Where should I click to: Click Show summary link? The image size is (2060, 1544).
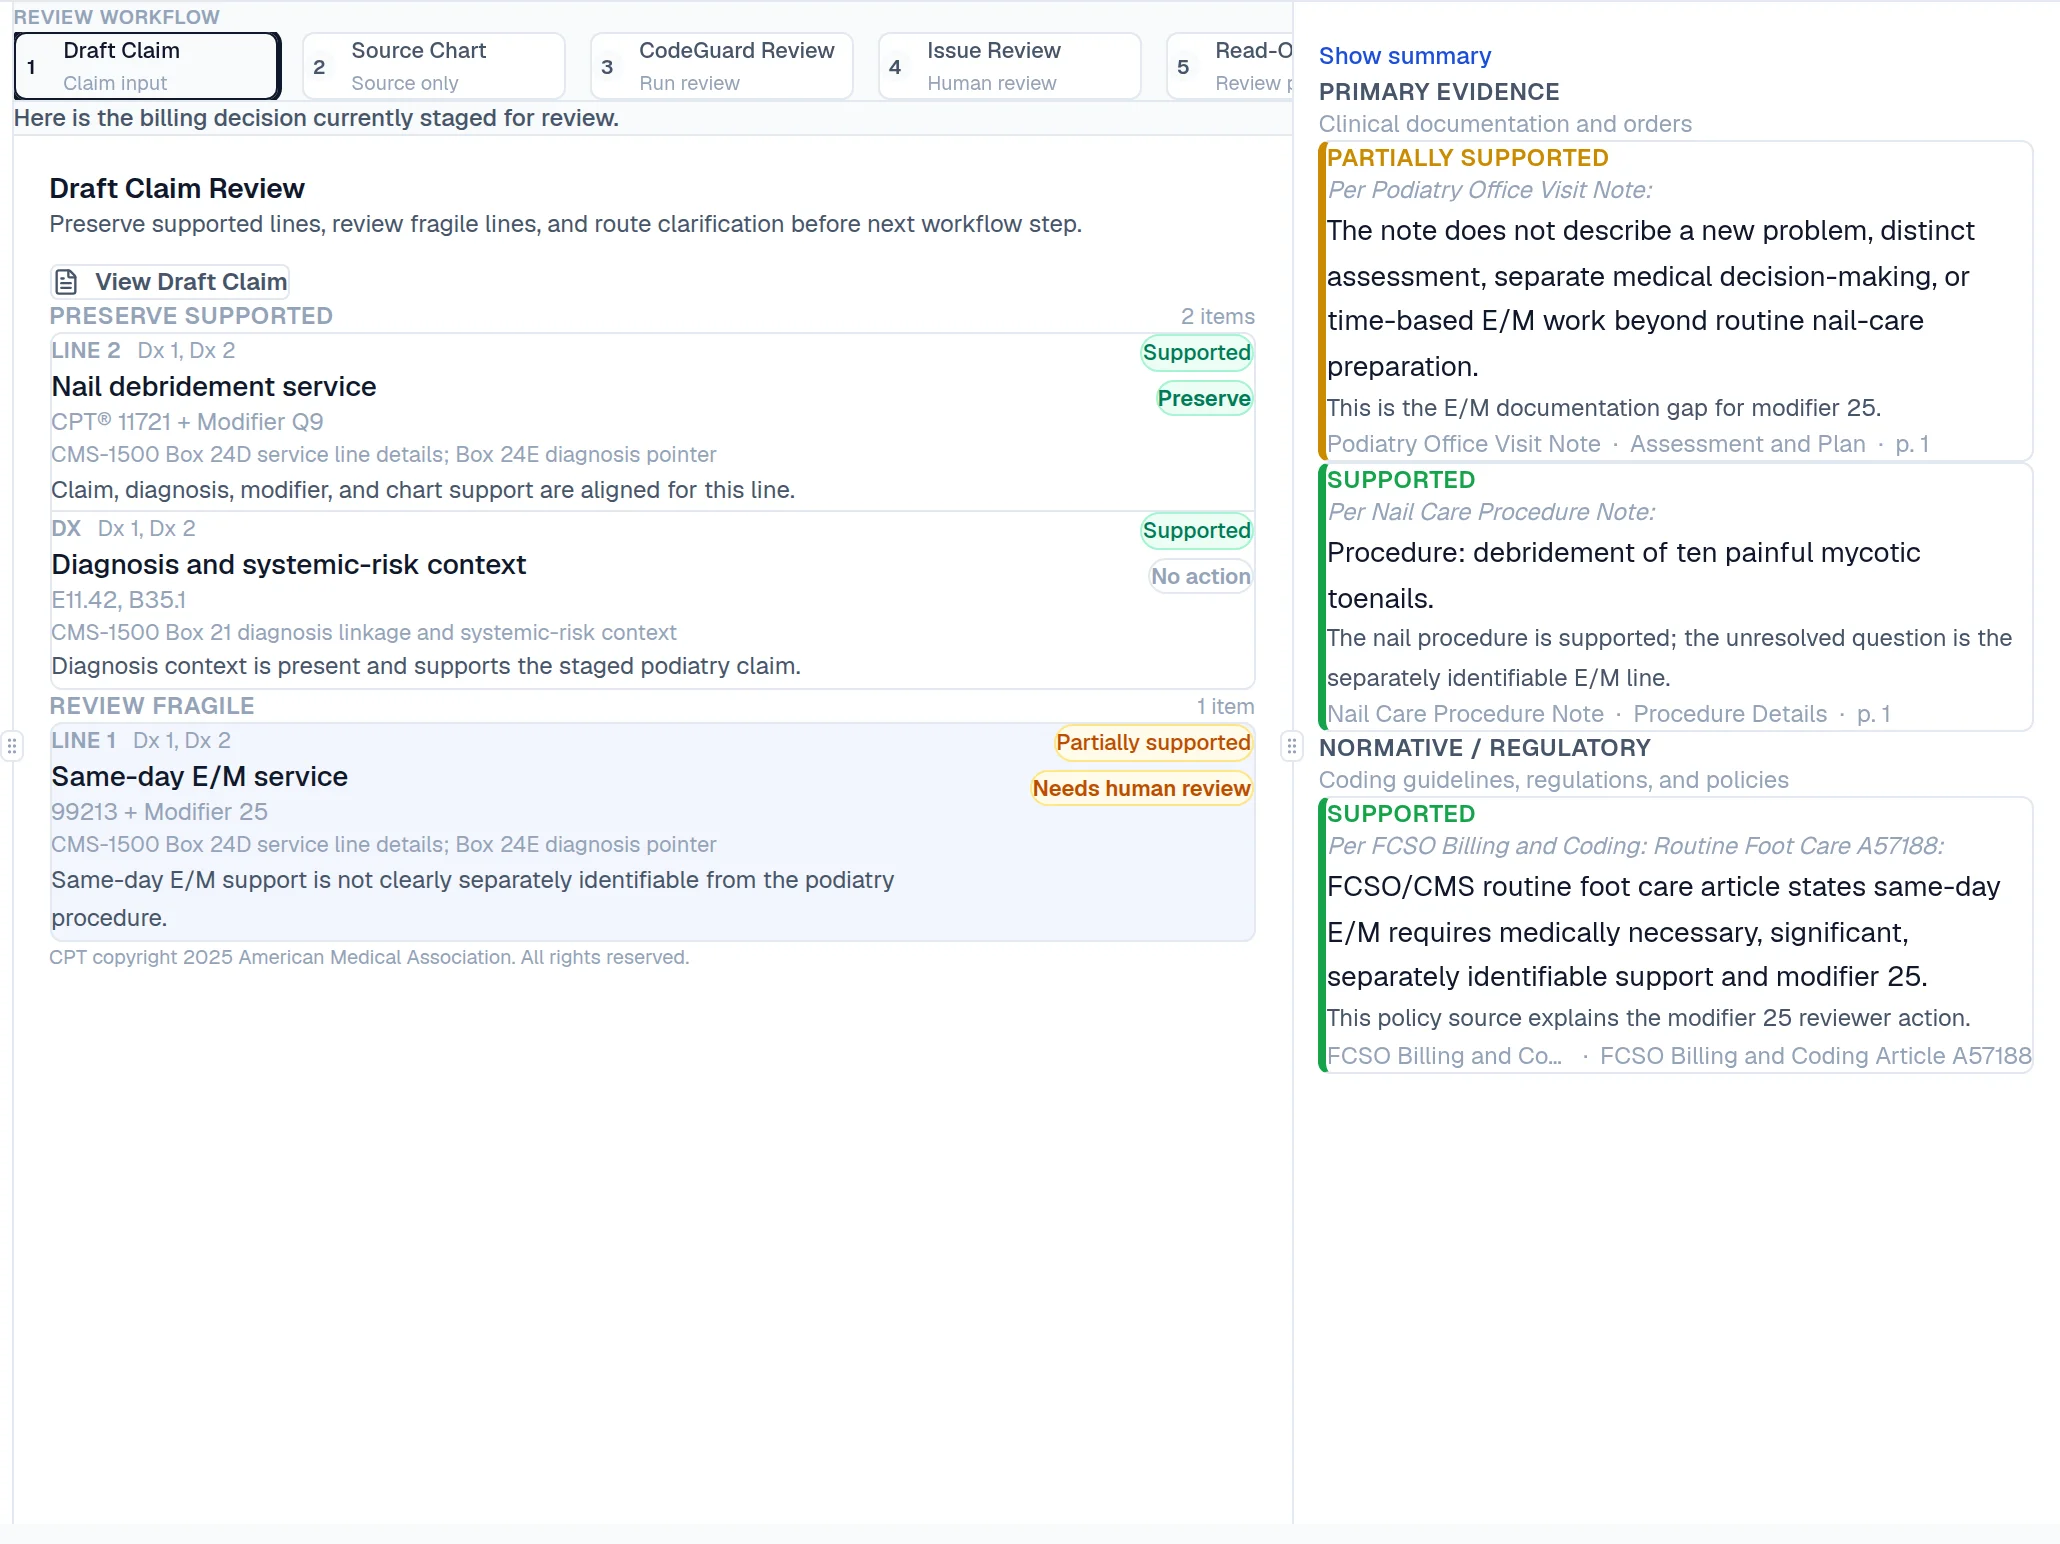(1404, 56)
